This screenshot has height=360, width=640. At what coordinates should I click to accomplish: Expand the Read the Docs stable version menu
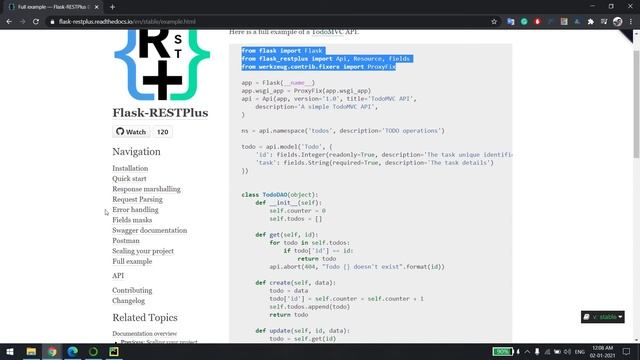coord(602,317)
